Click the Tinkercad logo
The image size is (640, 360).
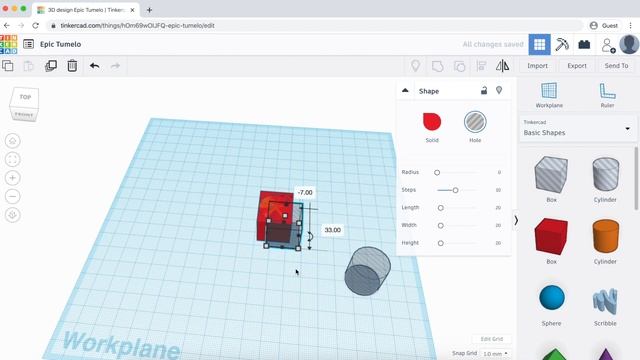pyautogui.click(x=8, y=44)
